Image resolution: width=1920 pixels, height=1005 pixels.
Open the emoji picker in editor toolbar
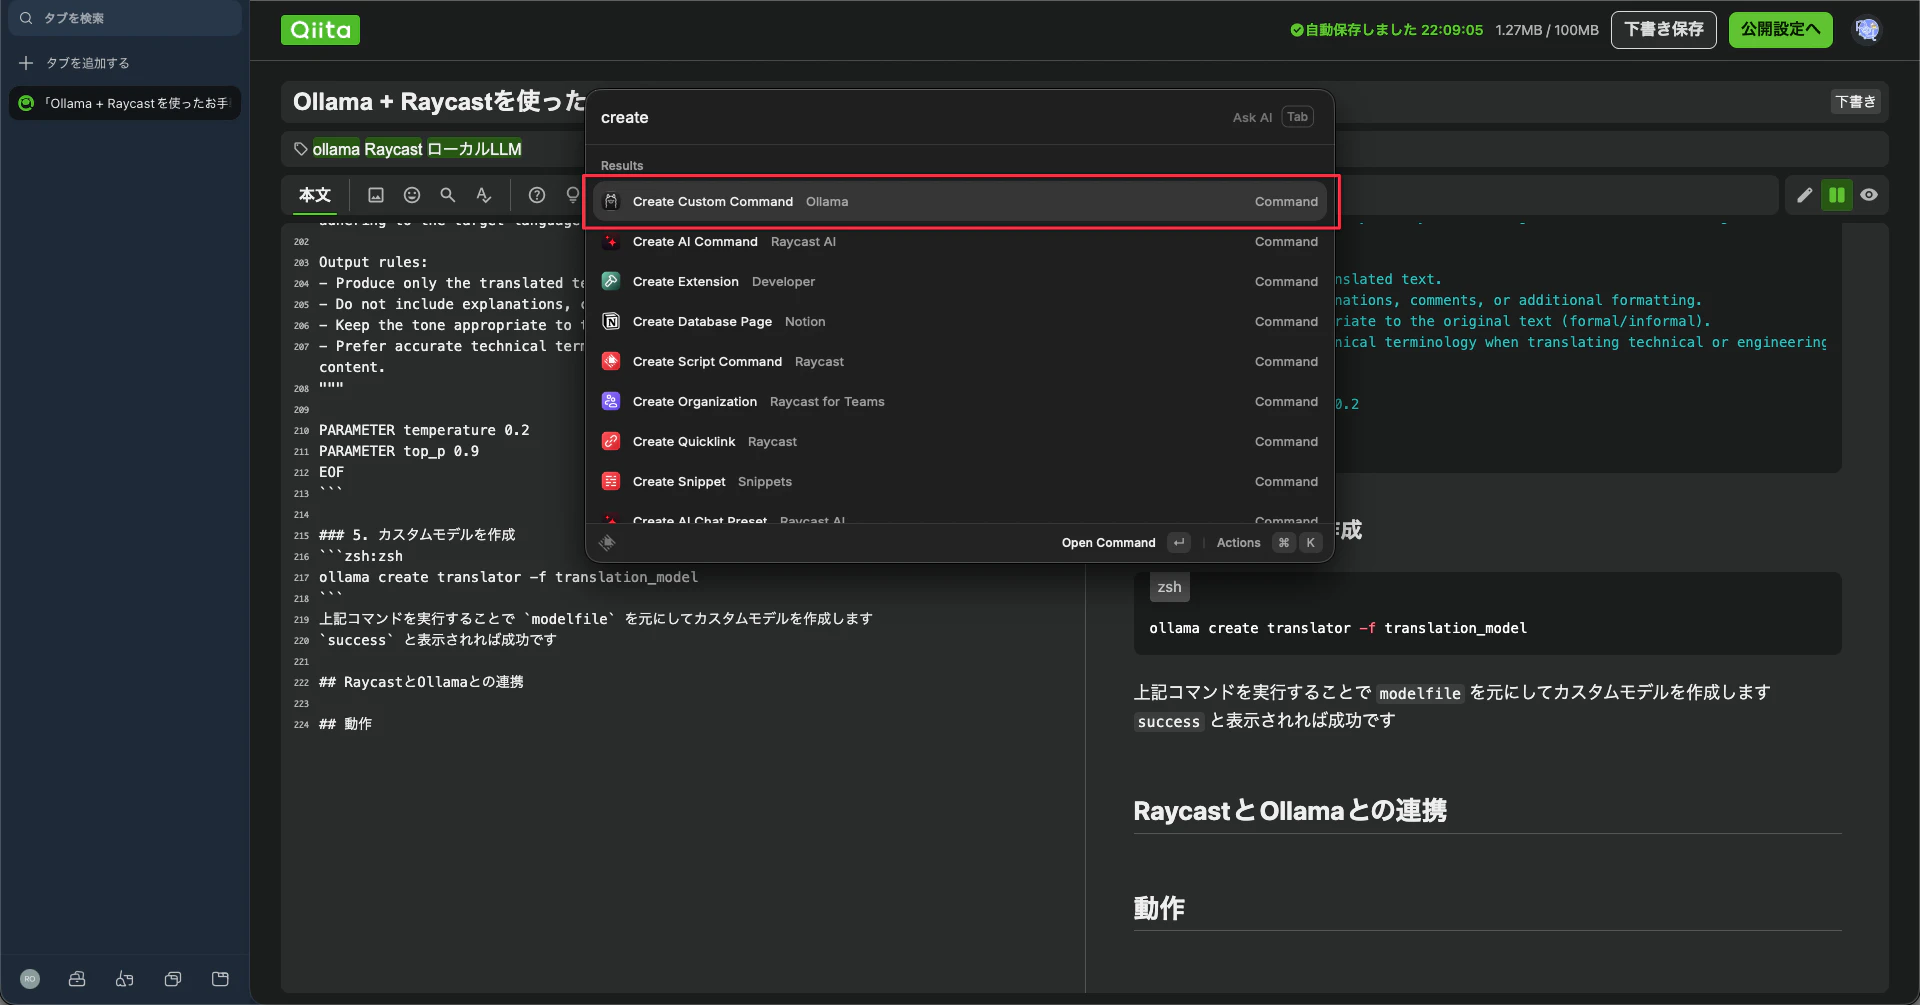412,195
